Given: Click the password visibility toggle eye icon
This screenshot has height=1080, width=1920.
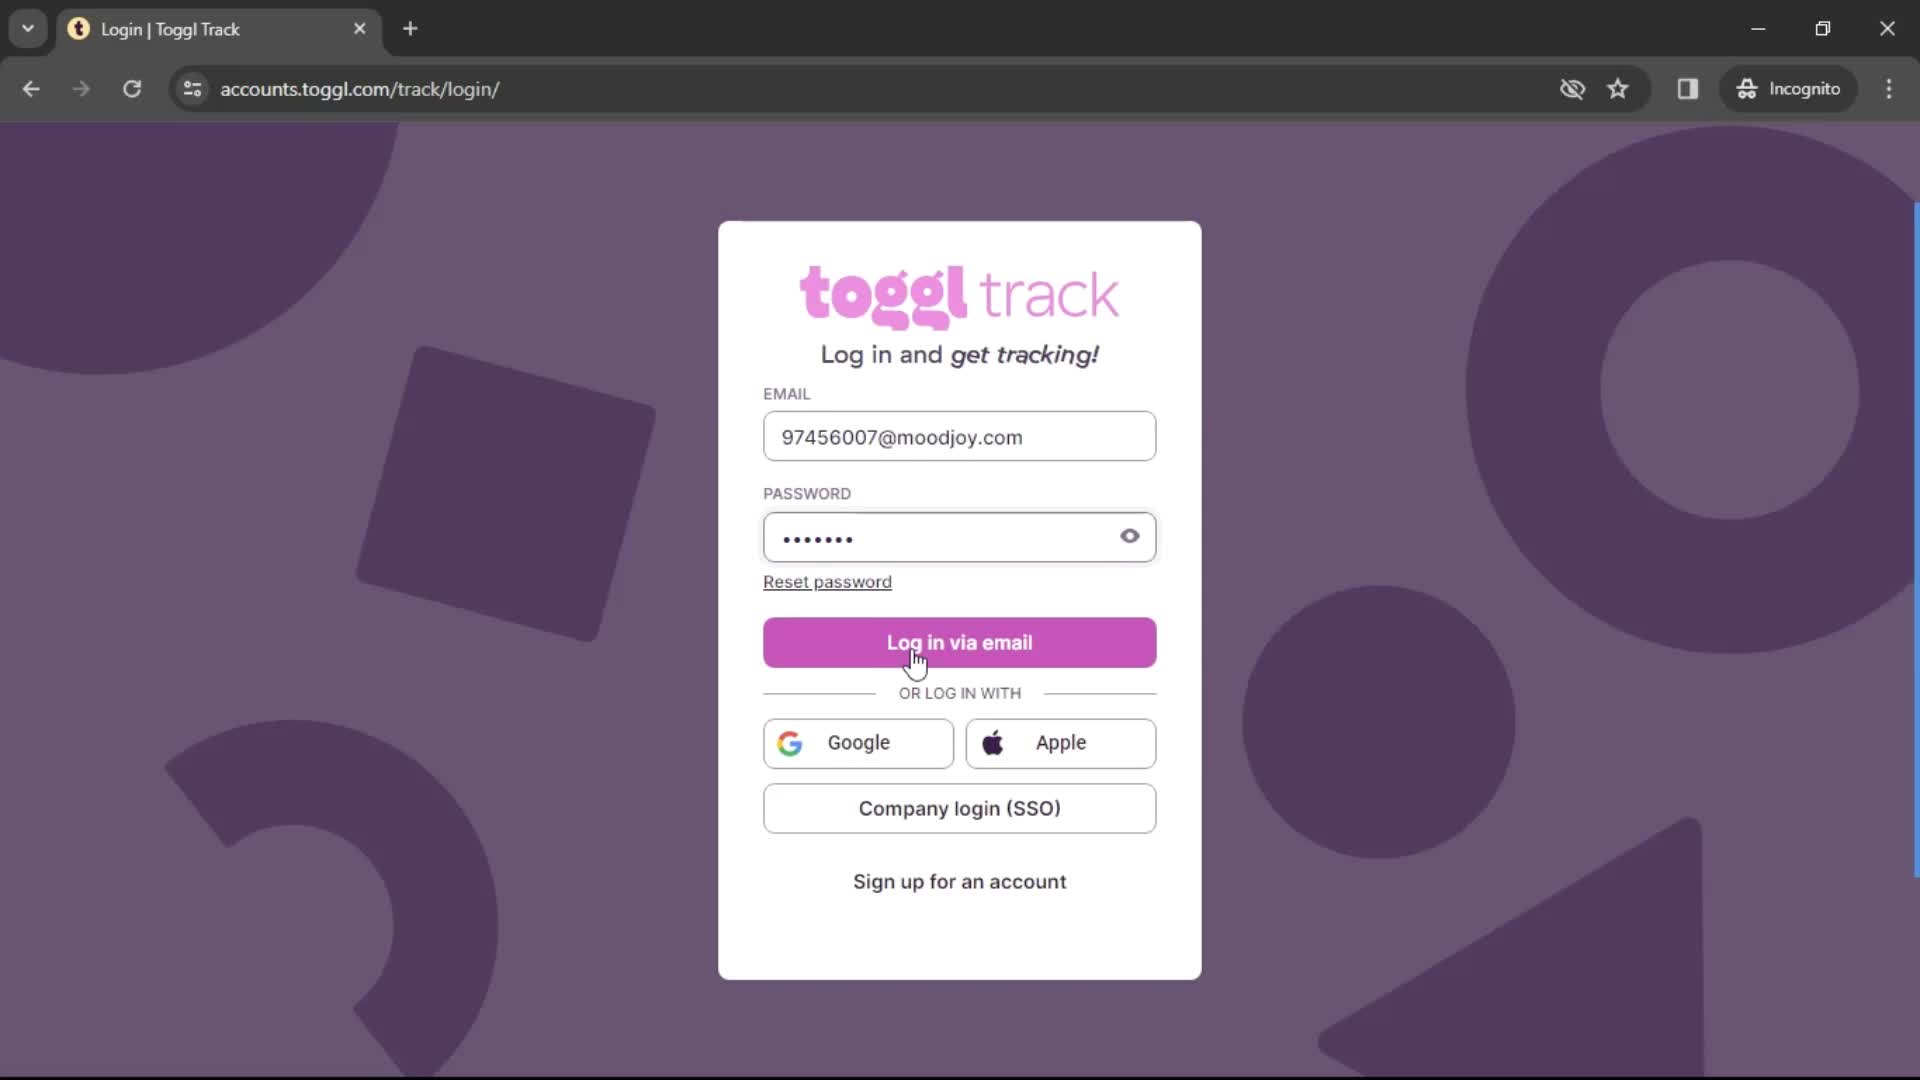Looking at the screenshot, I should pos(1129,537).
